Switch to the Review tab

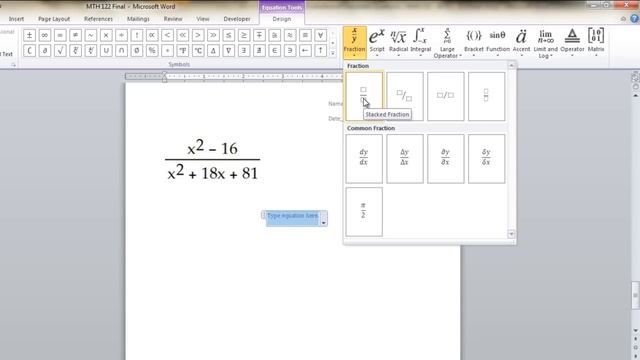click(x=173, y=19)
